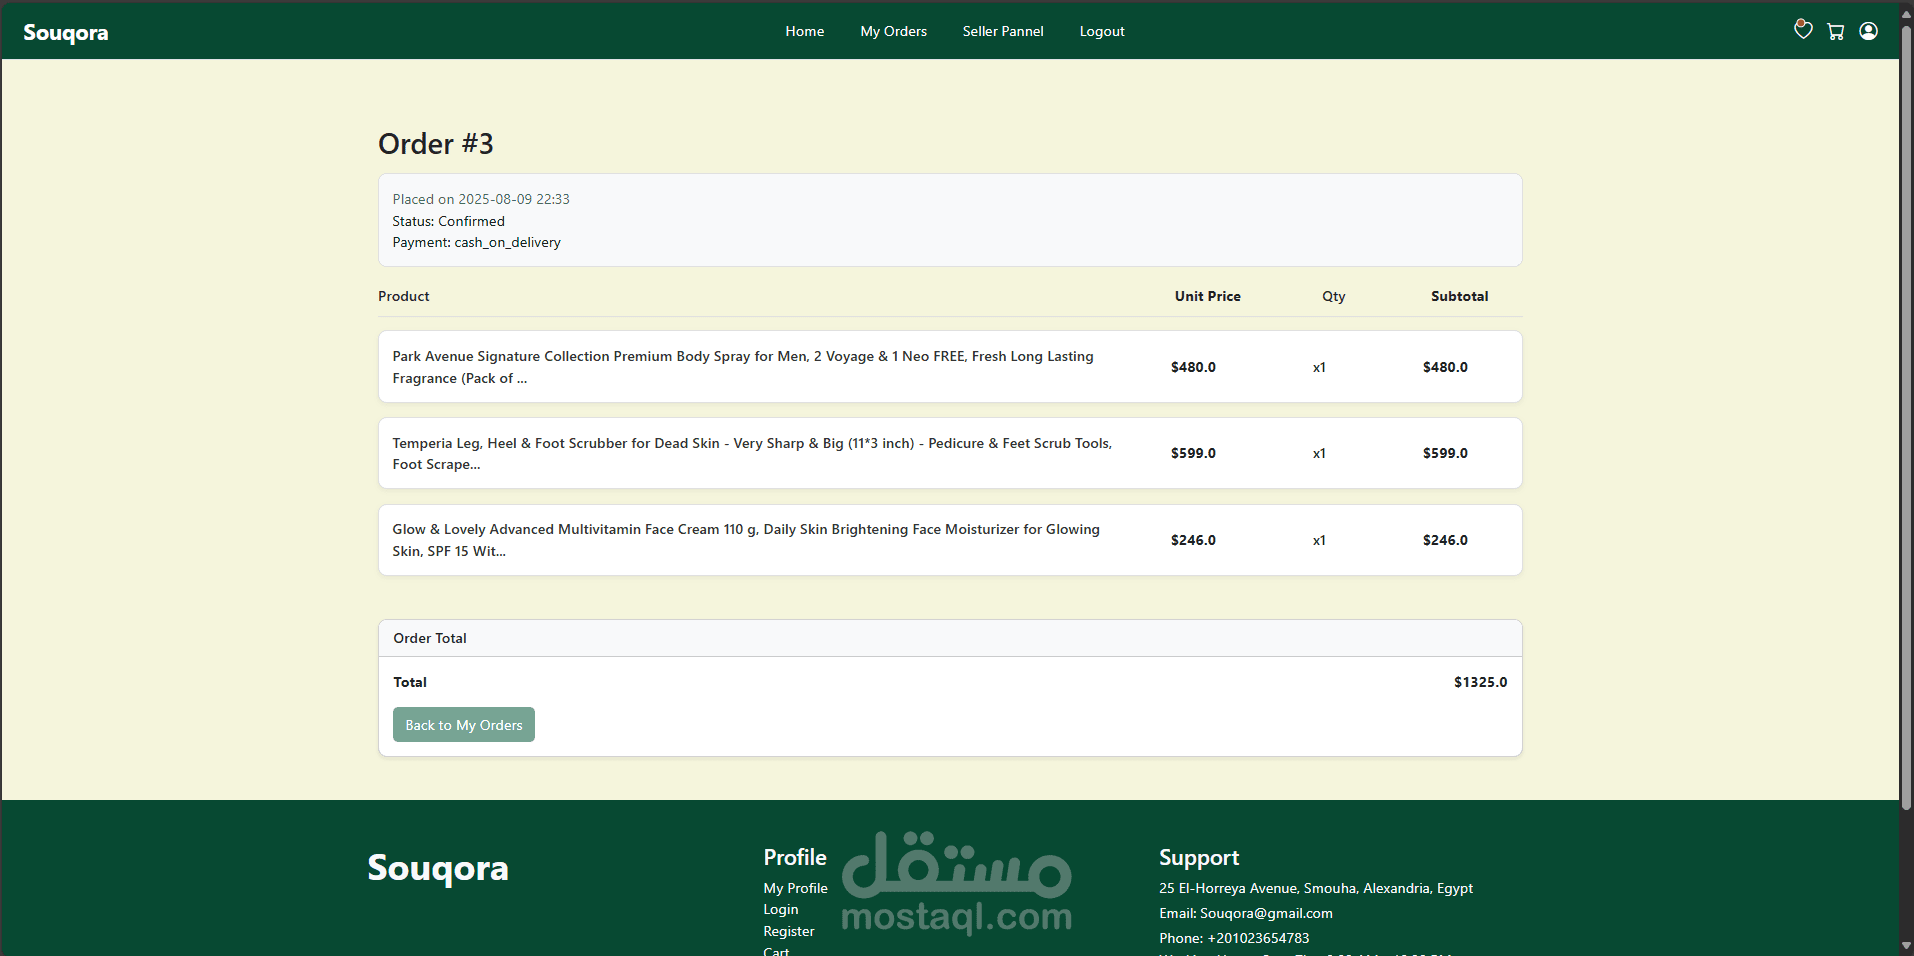Select the Park Avenue Body Spray product row
The width and height of the screenshot is (1914, 956).
[x=950, y=367]
